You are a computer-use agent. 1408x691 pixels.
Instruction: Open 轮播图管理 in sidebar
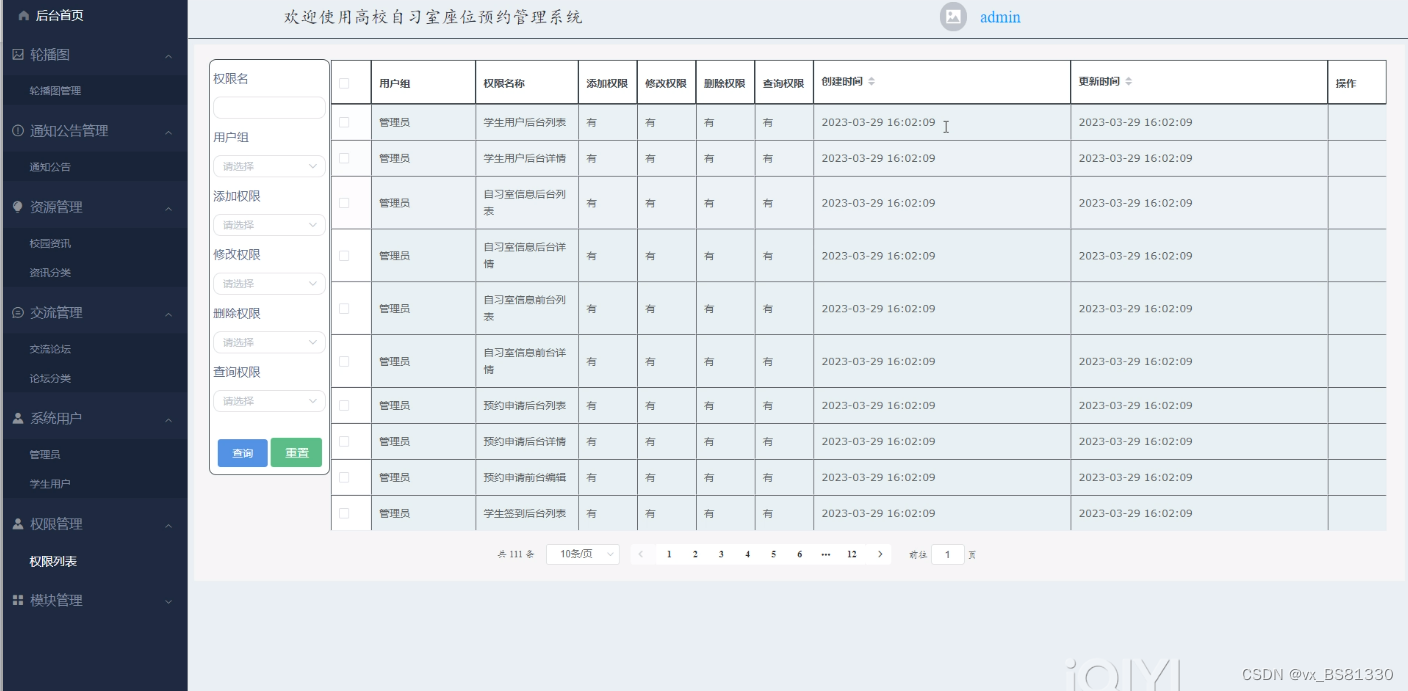pyautogui.click(x=55, y=91)
